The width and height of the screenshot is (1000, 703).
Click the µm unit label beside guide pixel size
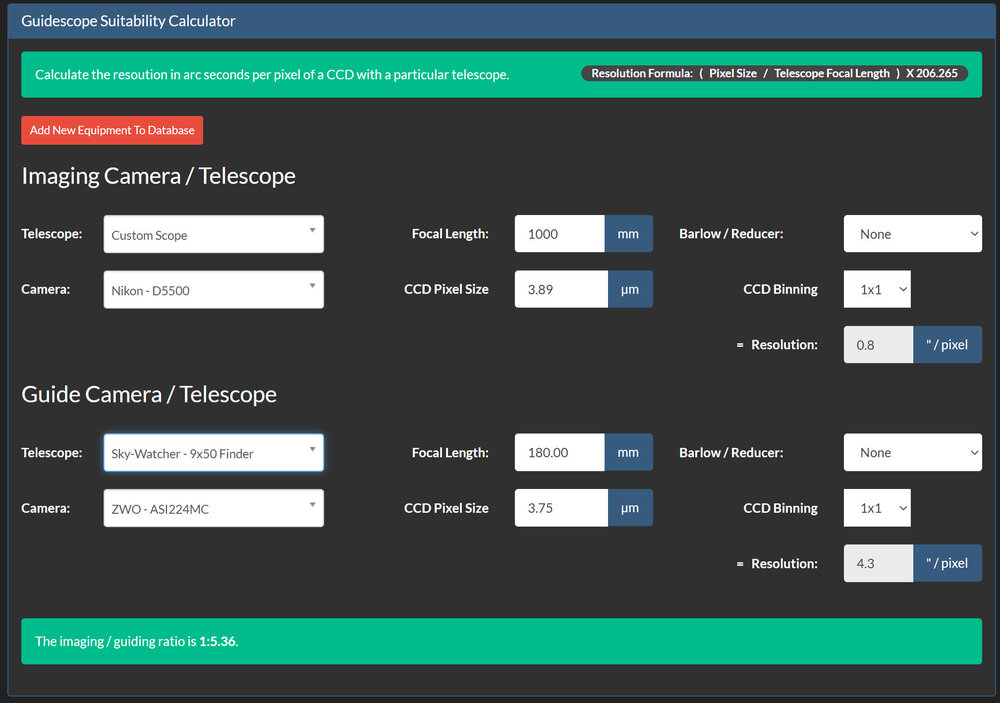(x=630, y=508)
